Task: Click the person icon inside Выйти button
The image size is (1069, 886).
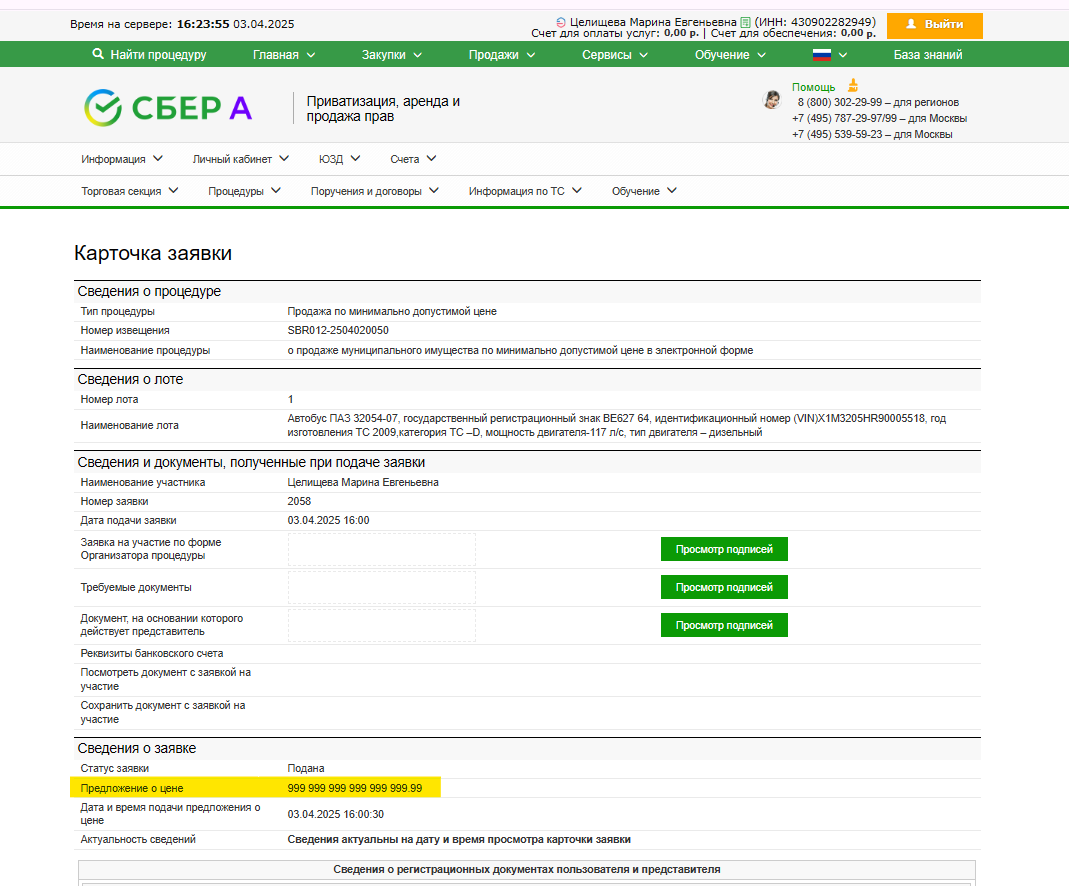Action: click(x=911, y=24)
